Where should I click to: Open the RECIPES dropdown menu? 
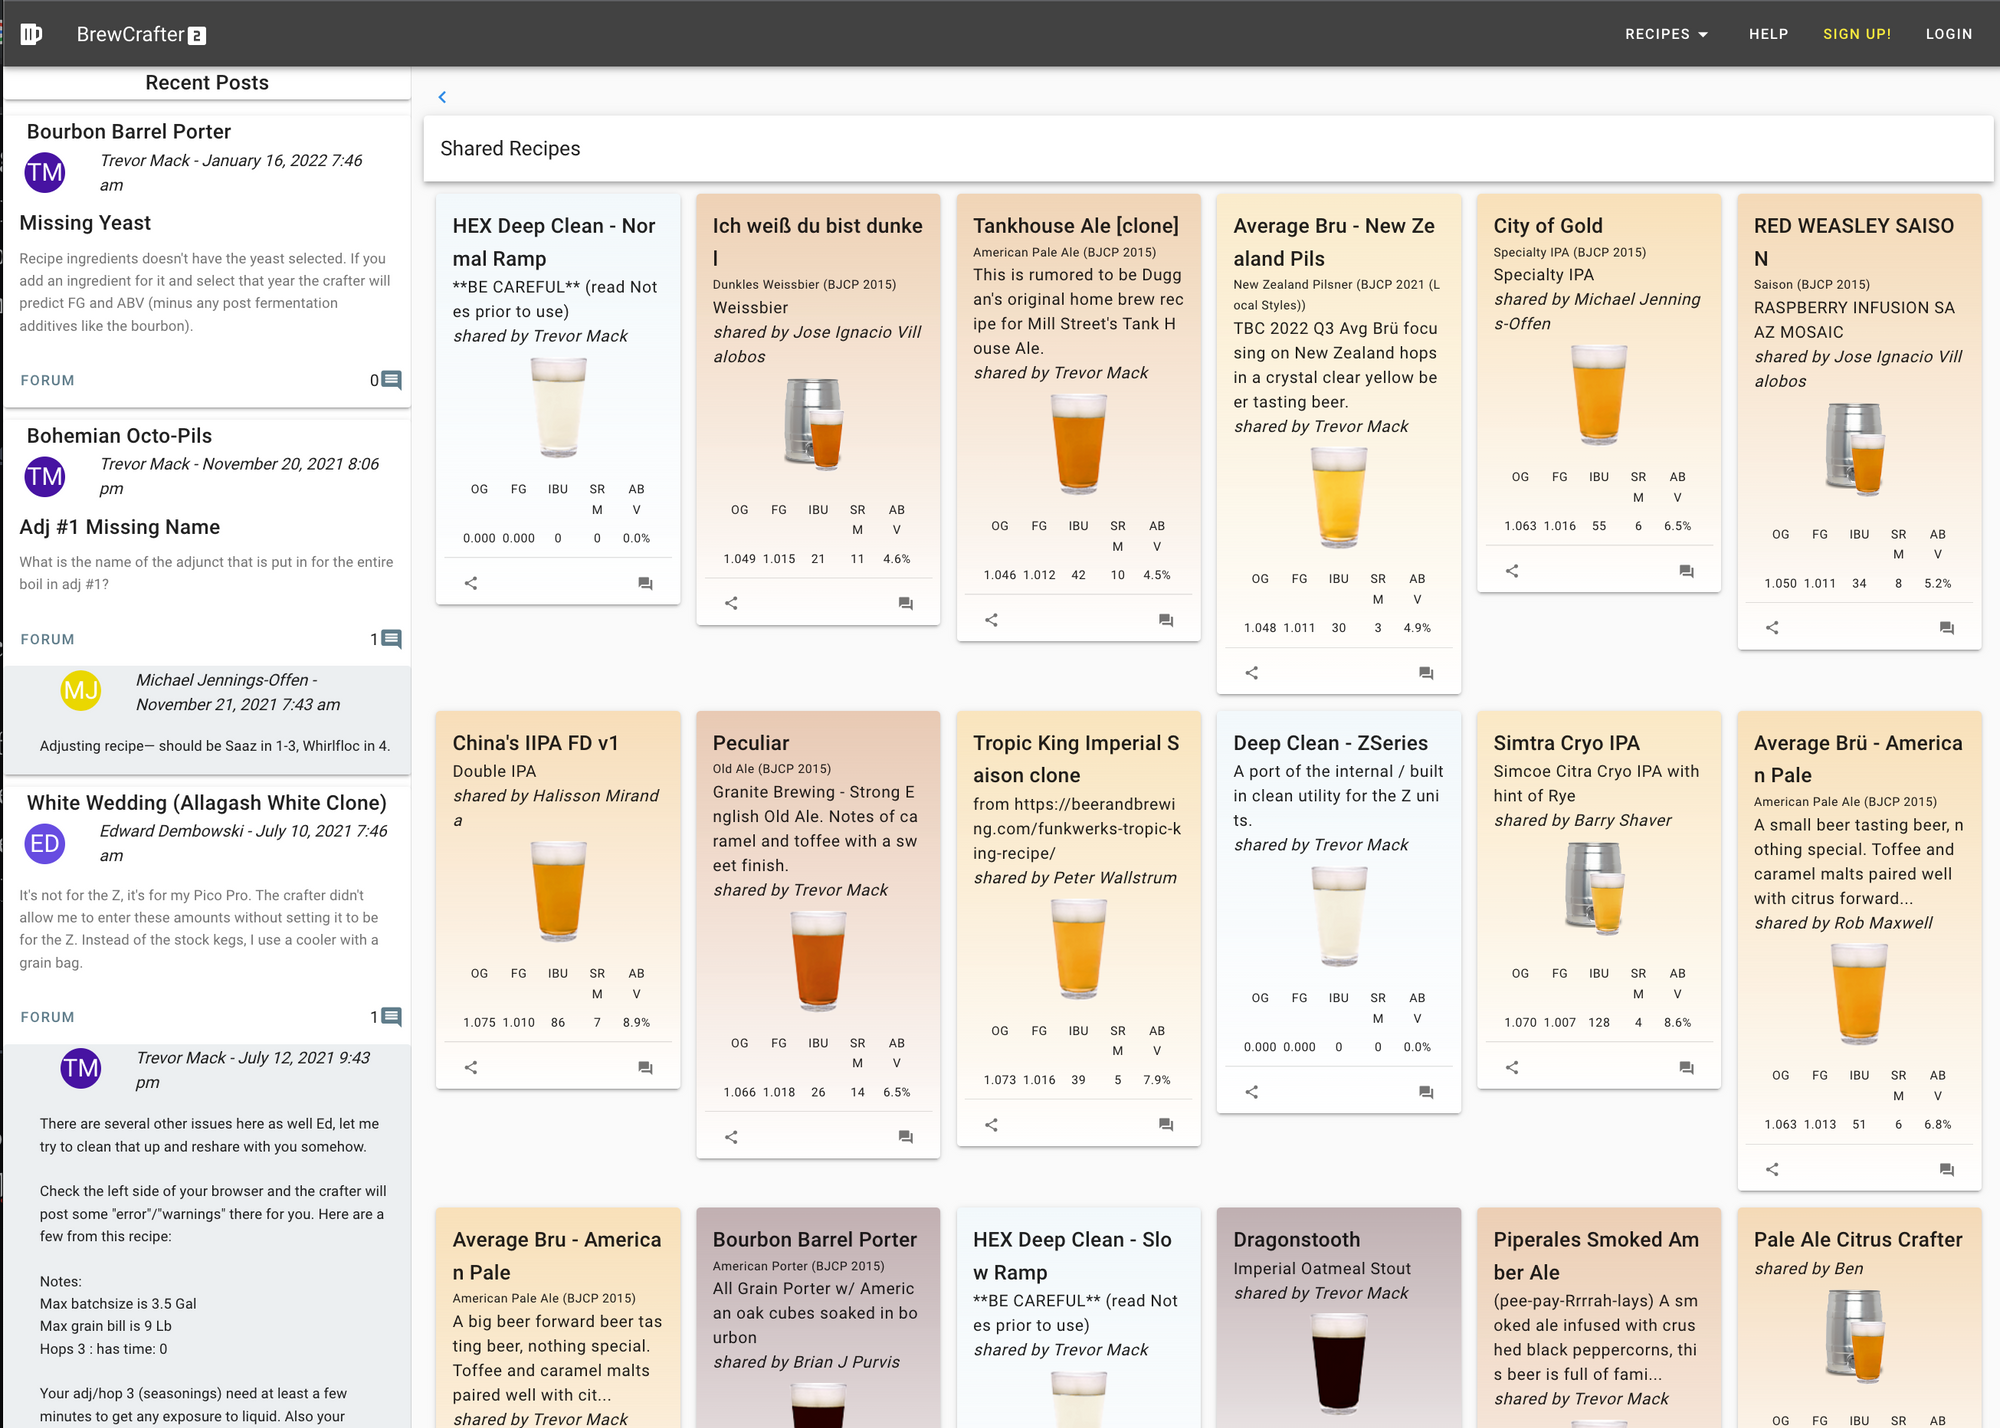click(x=1666, y=34)
